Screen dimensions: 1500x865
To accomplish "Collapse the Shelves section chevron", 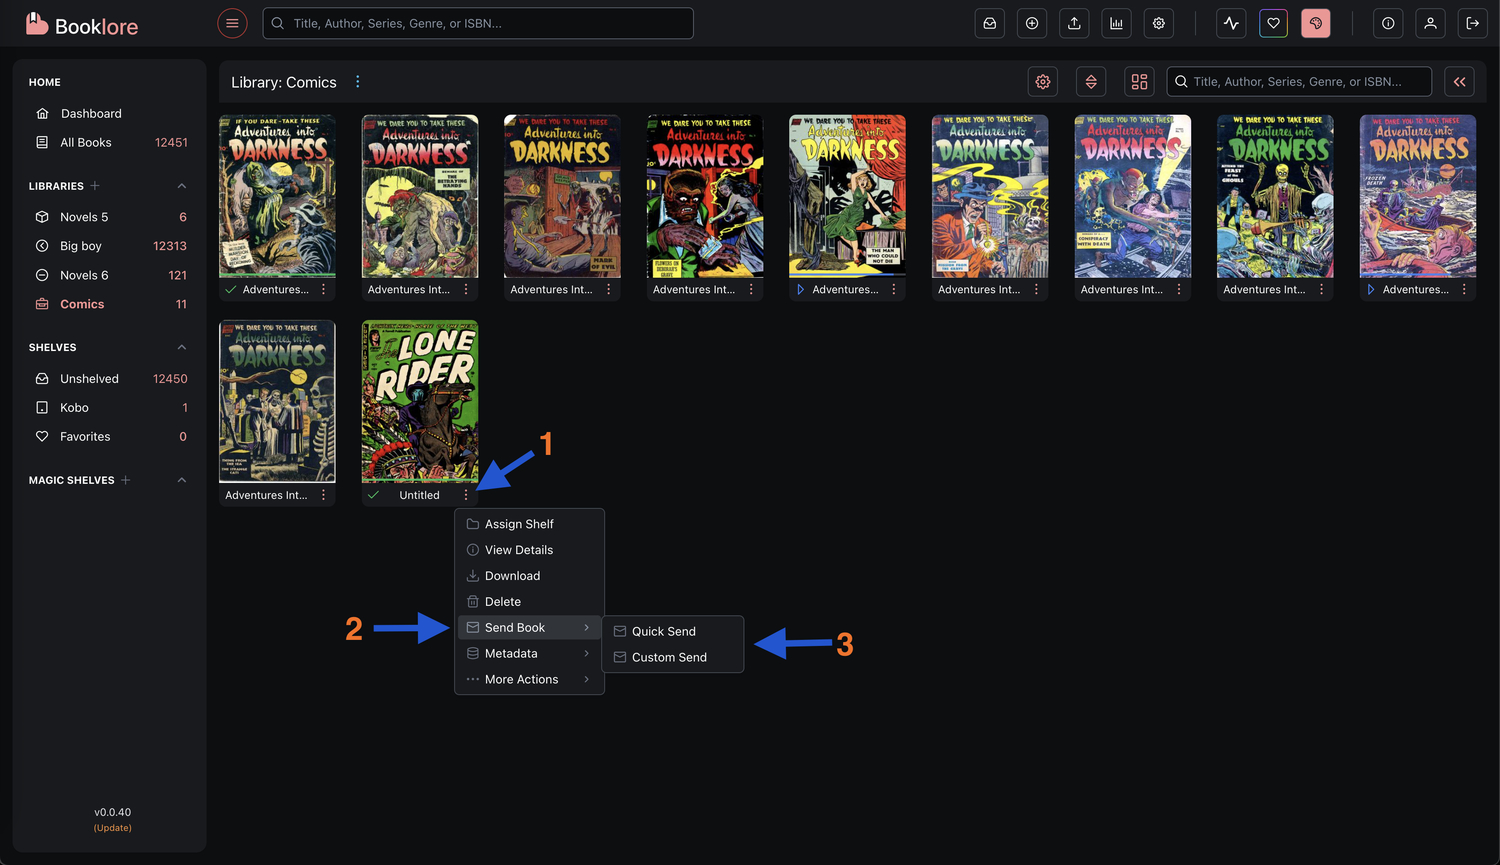I will coord(182,347).
